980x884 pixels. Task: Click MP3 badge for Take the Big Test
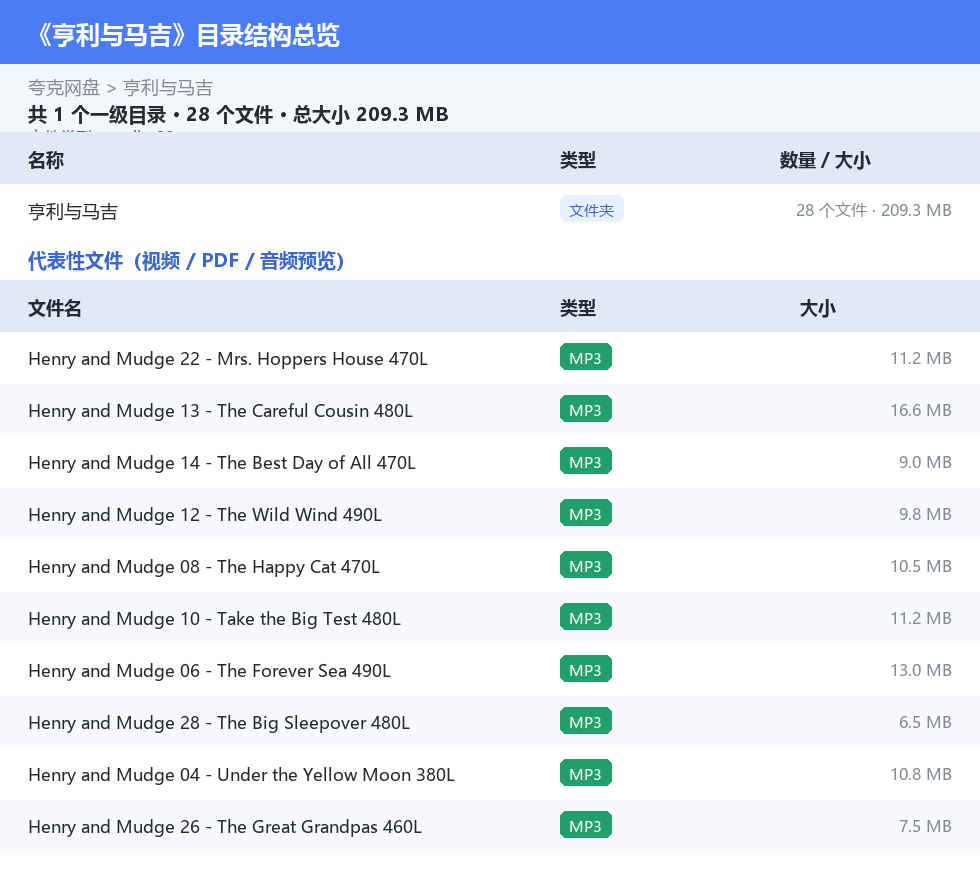point(586,617)
